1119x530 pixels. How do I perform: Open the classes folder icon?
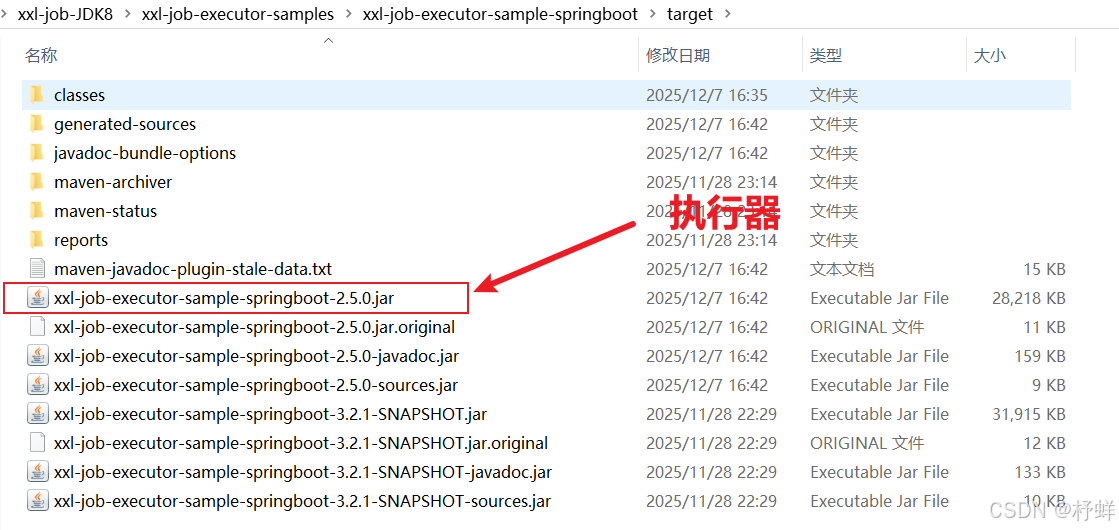click(x=37, y=95)
